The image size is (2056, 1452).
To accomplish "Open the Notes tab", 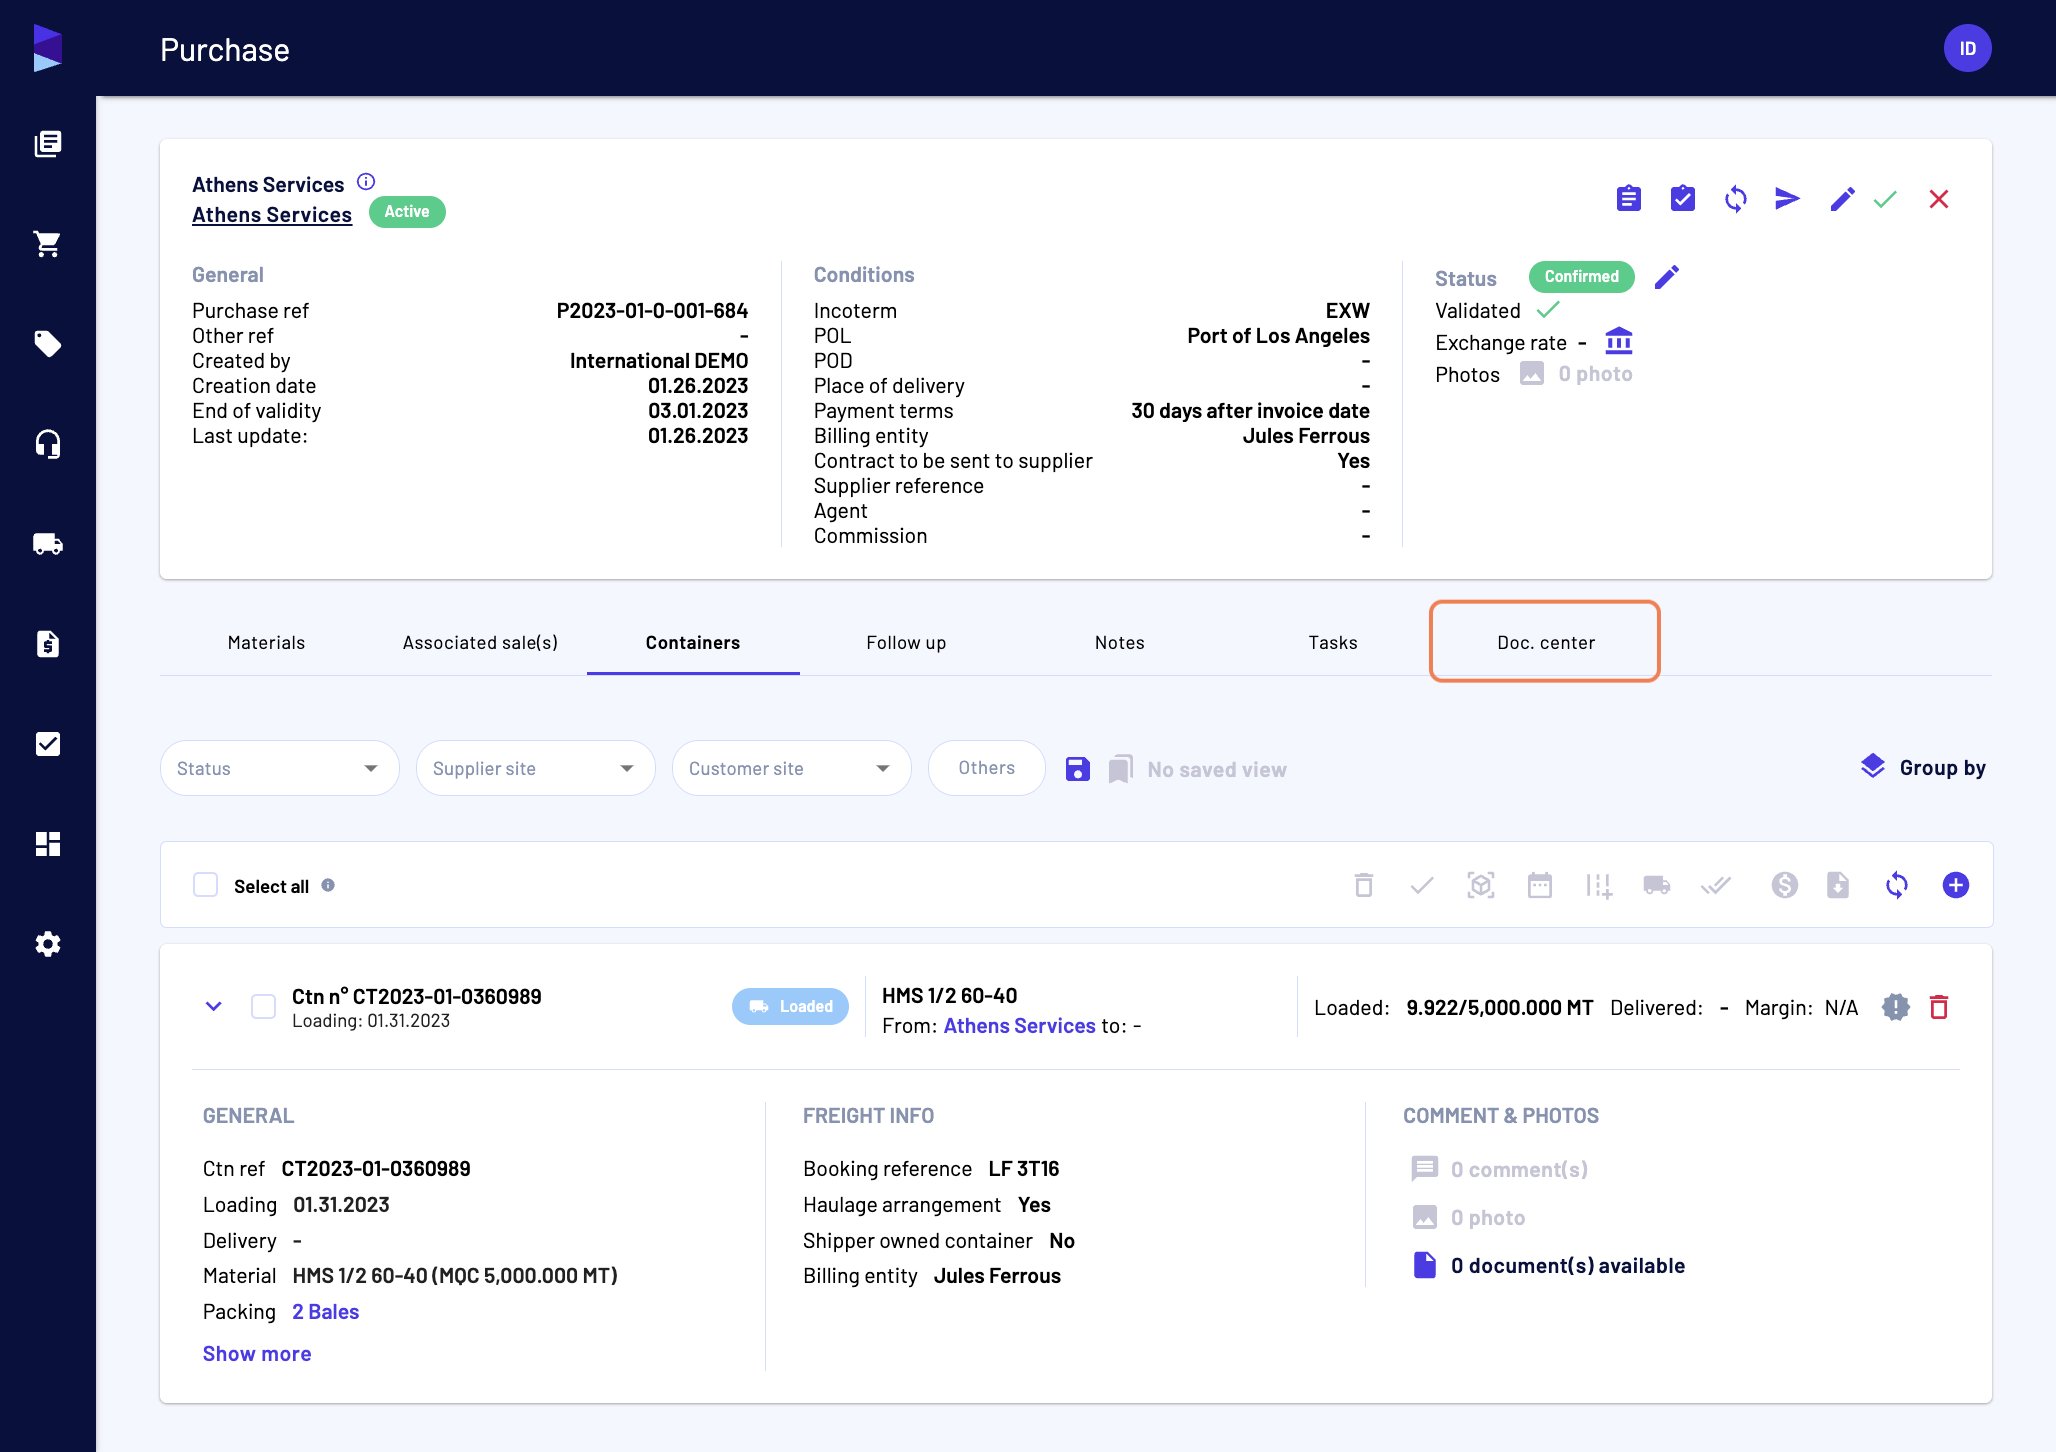I will (1119, 643).
